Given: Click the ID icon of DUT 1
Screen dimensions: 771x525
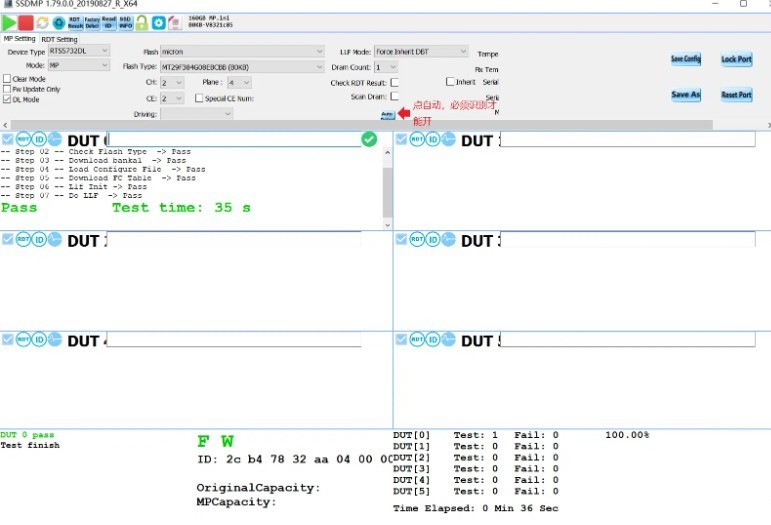Looking at the screenshot, I should click(433, 139).
